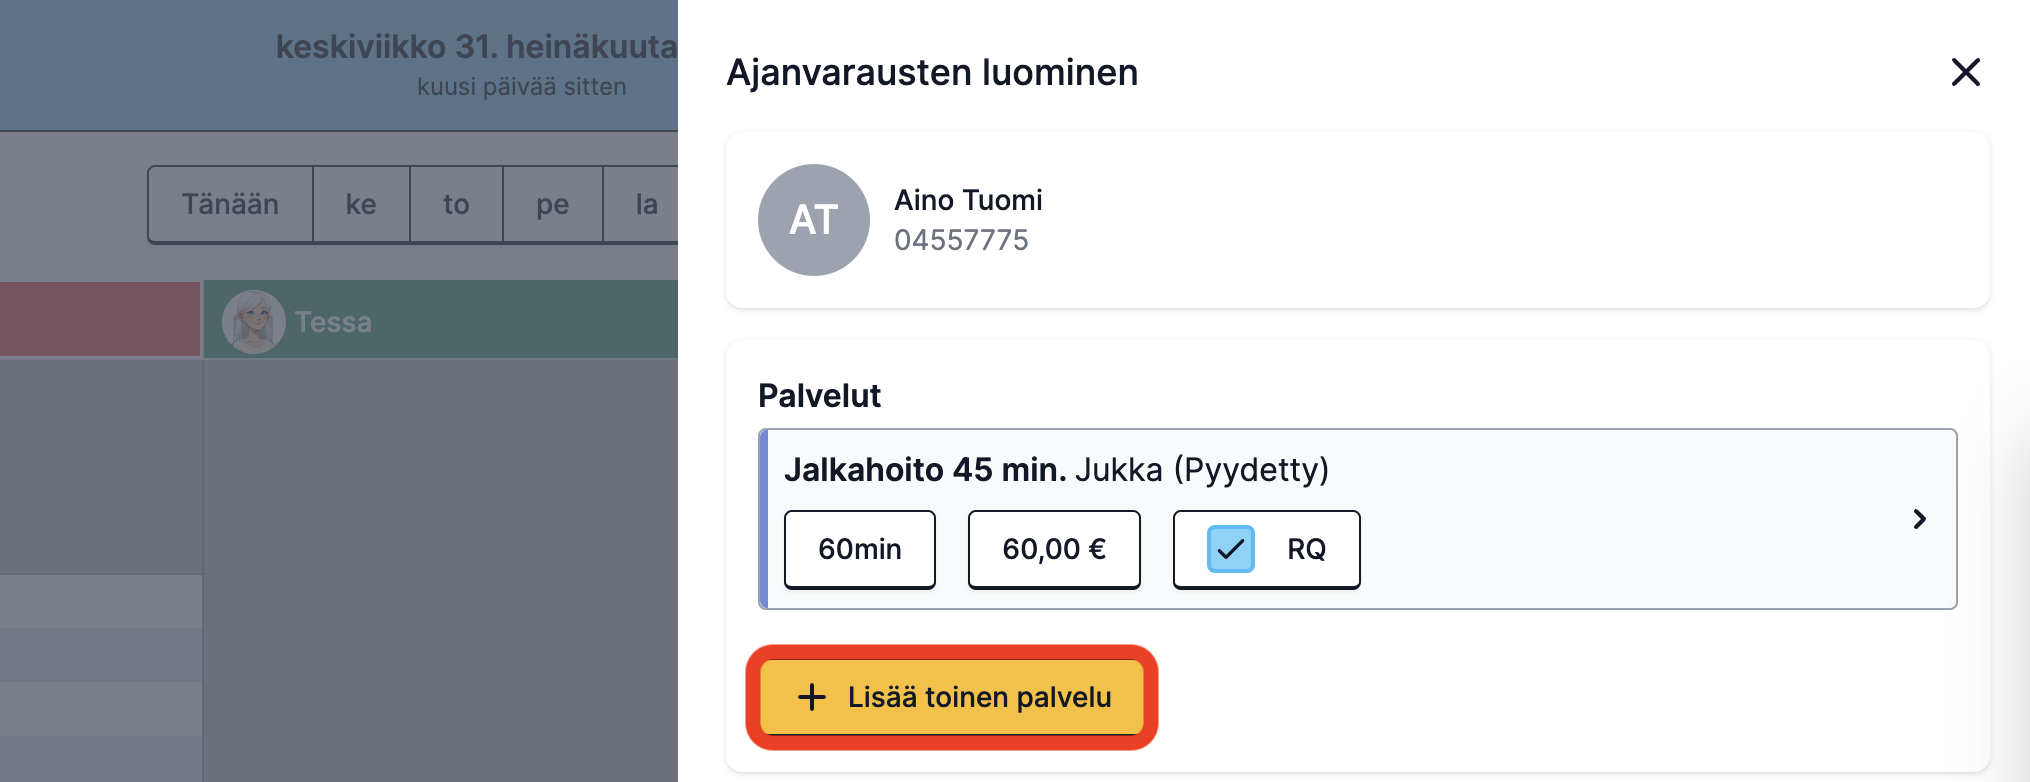
Task: Click Tessa's profile avatar
Action: point(254,322)
